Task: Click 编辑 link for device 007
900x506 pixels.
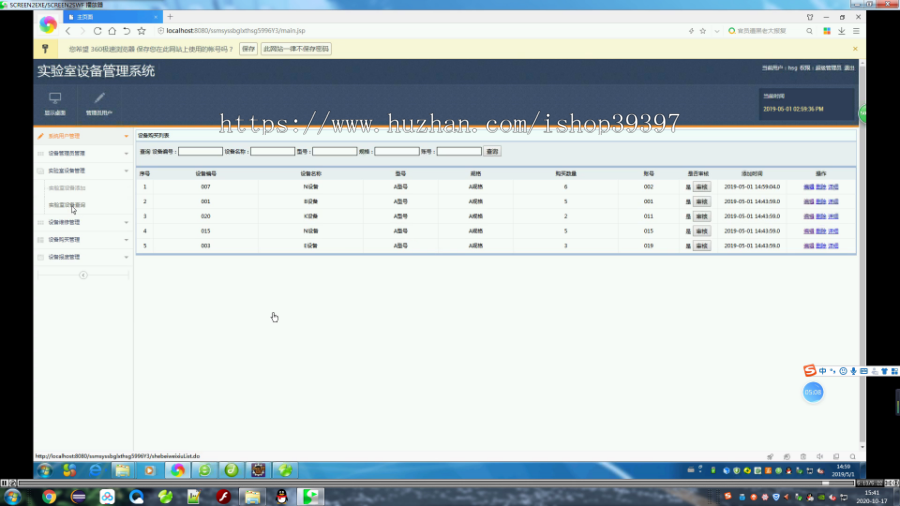Action: click(809, 187)
